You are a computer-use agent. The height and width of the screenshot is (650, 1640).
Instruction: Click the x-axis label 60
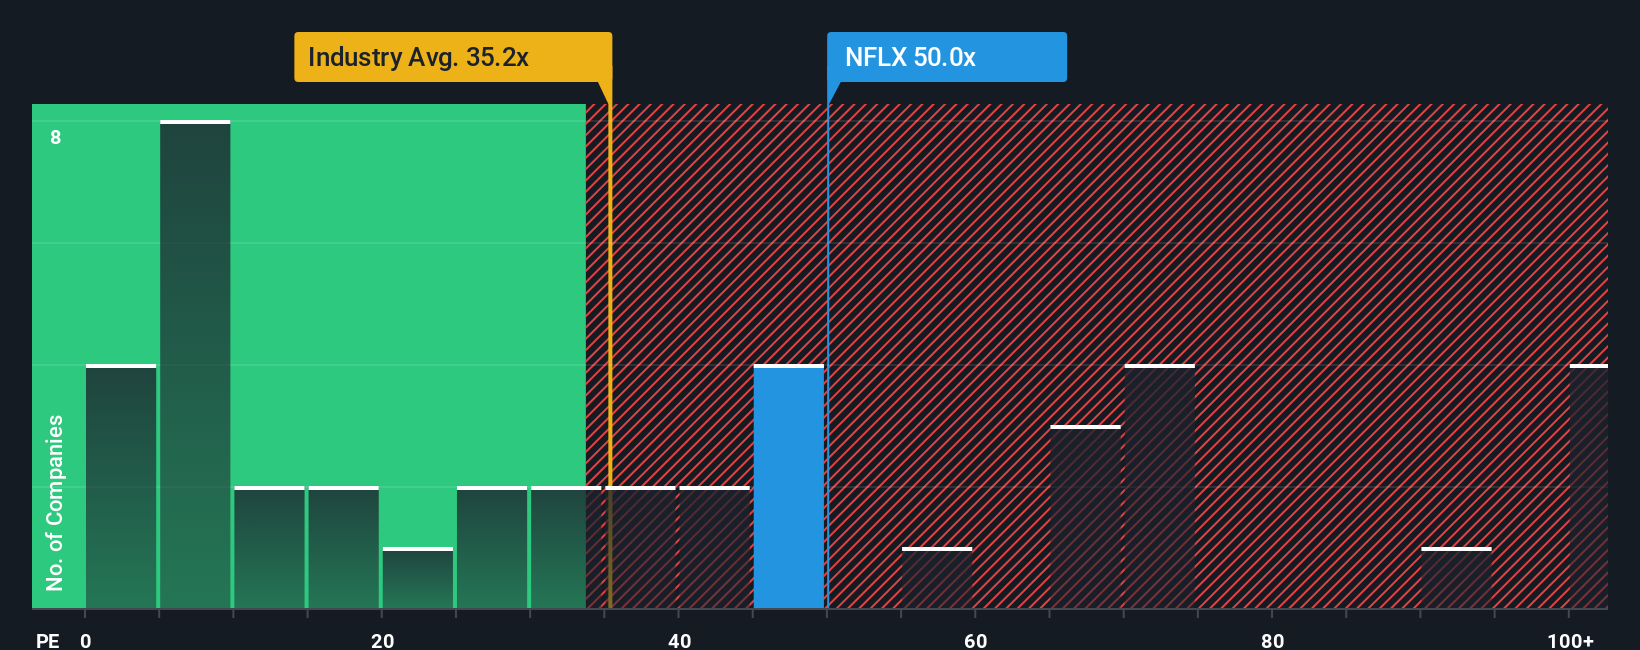pyautogui.click(x=976, y=640)
